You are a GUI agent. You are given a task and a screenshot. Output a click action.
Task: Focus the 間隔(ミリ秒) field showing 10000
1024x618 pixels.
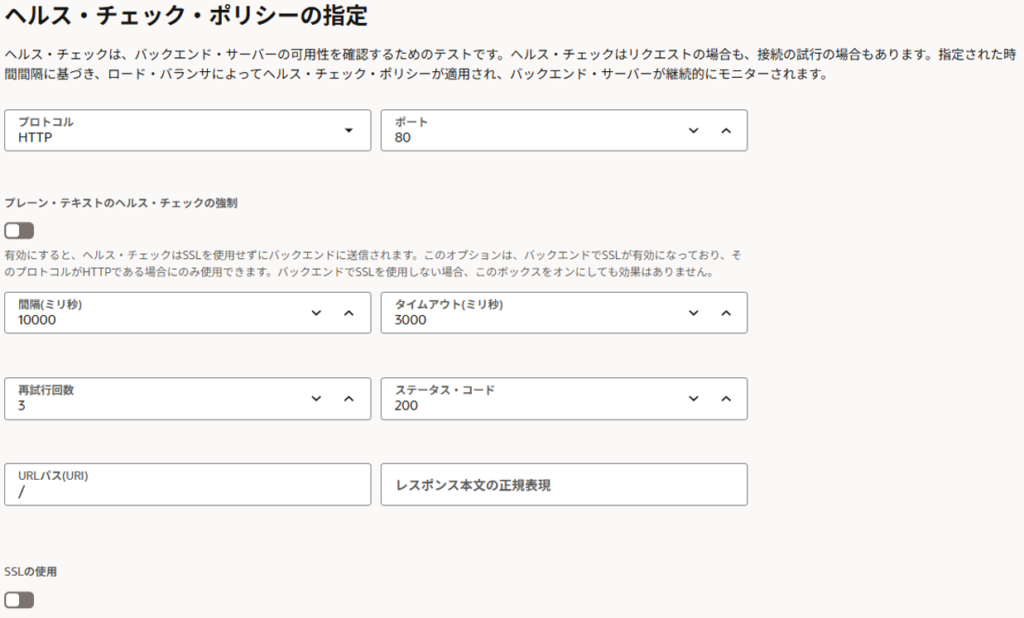[x=150, y=314]
